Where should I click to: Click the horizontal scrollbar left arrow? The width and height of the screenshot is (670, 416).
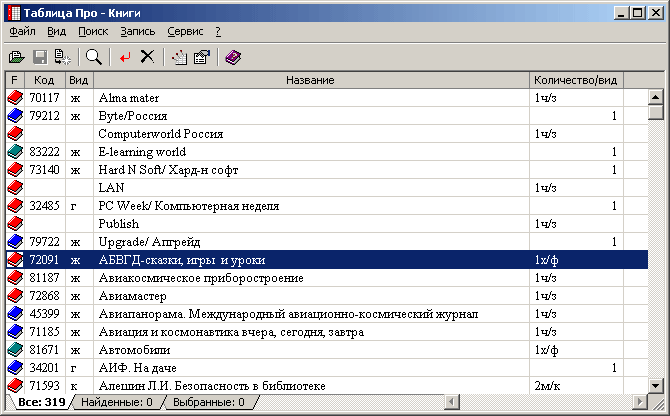point(452,402)
